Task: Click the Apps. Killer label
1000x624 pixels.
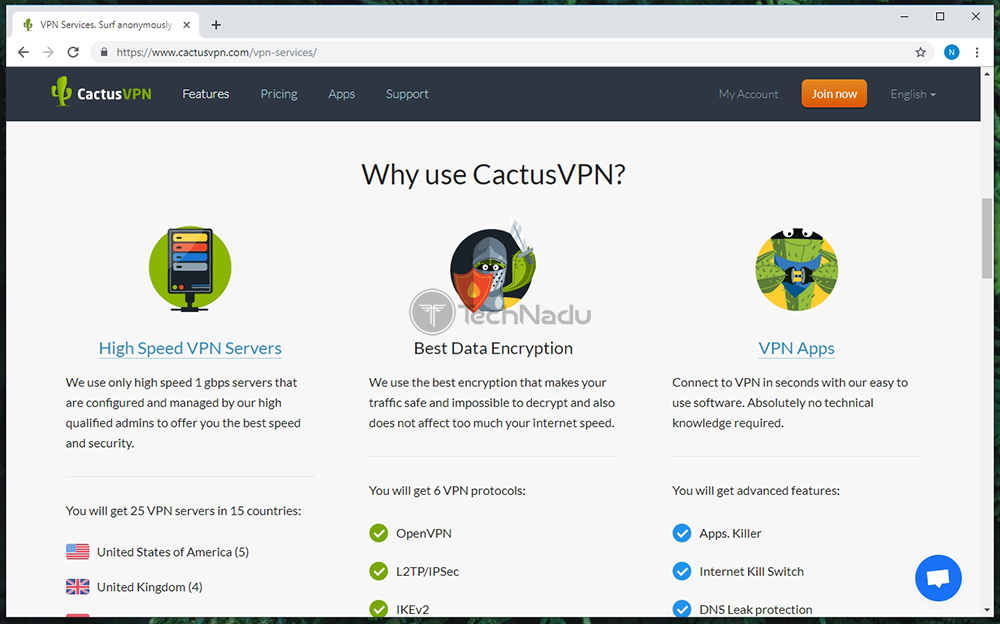Action: tap(730, 533)
